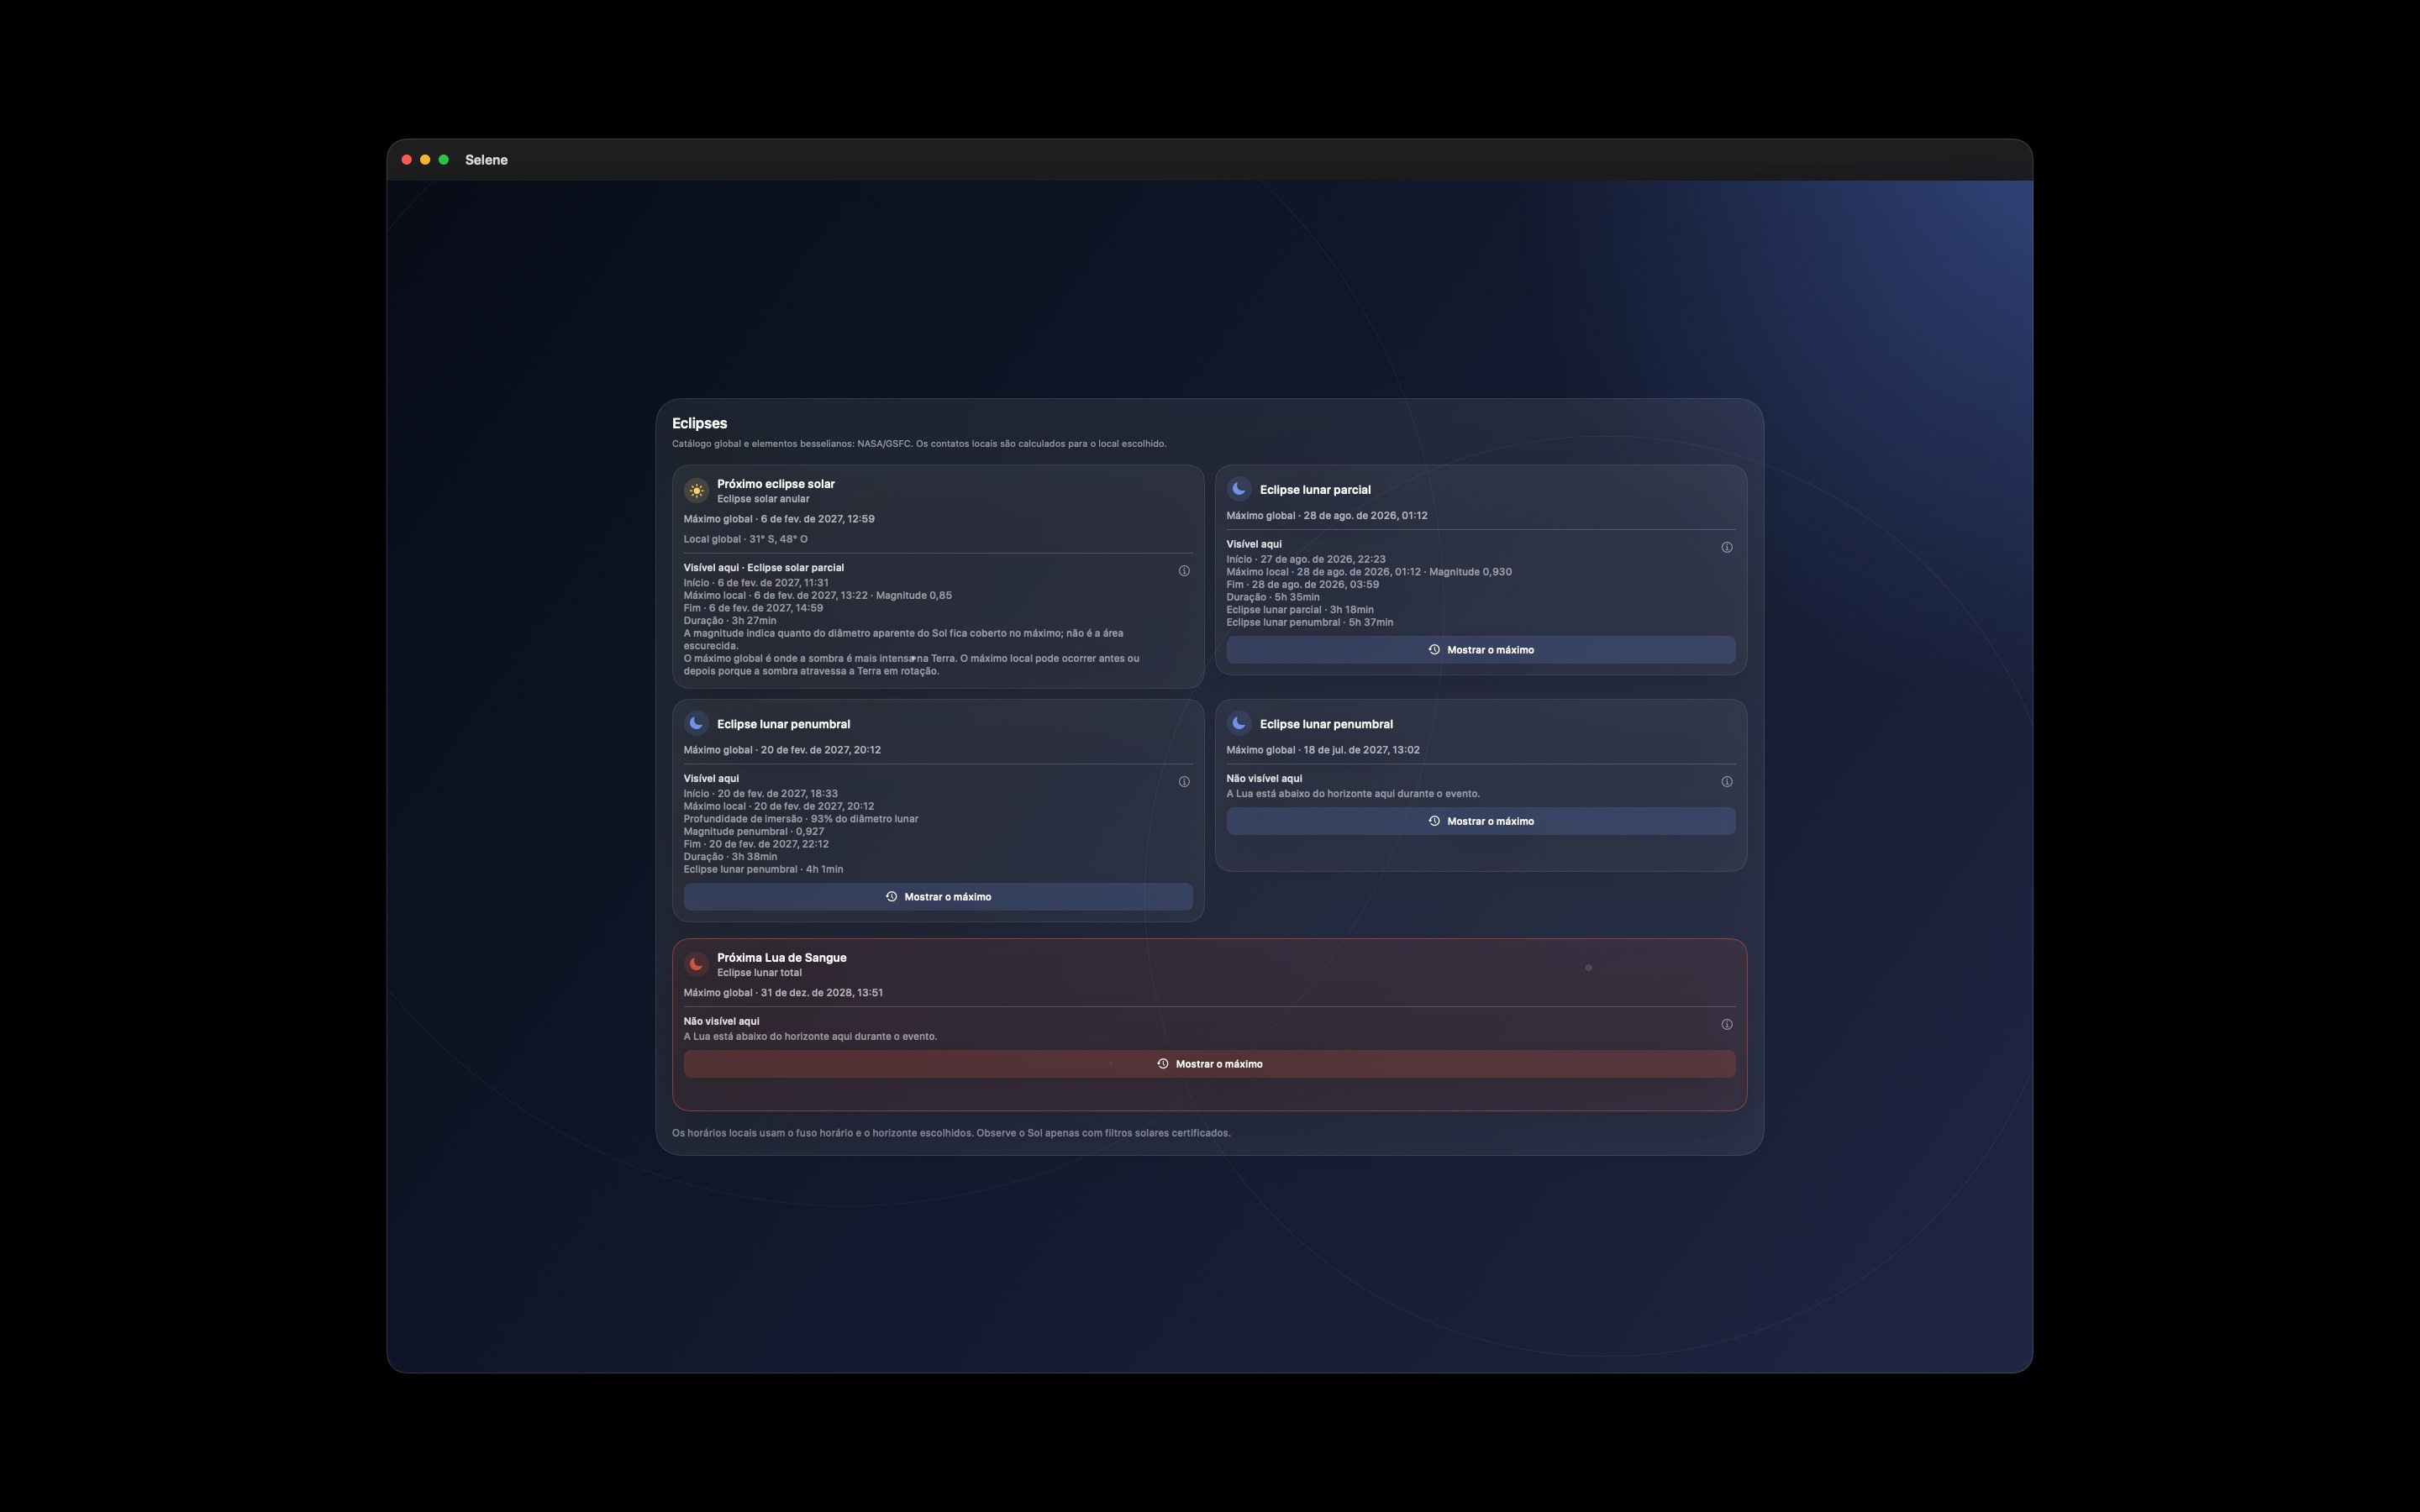The image size is (2420, 1512).
Task: Click Eclipse solar anular subtitle
Action: click(763, 499)
